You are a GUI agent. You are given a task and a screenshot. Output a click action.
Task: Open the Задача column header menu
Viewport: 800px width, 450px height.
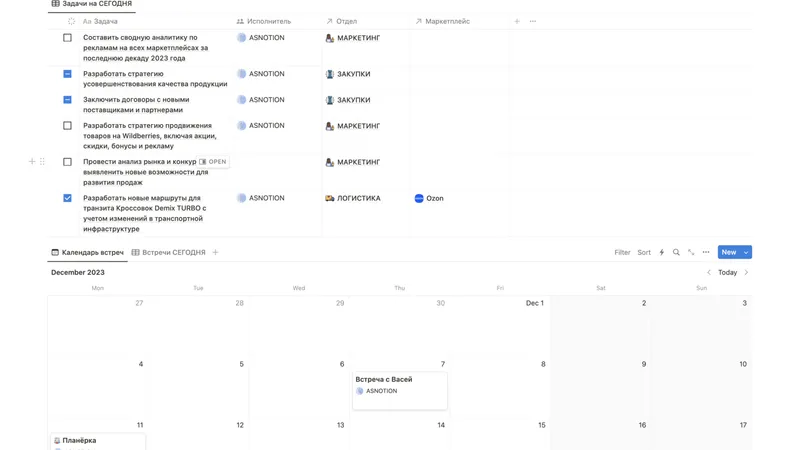click(101, 21)
